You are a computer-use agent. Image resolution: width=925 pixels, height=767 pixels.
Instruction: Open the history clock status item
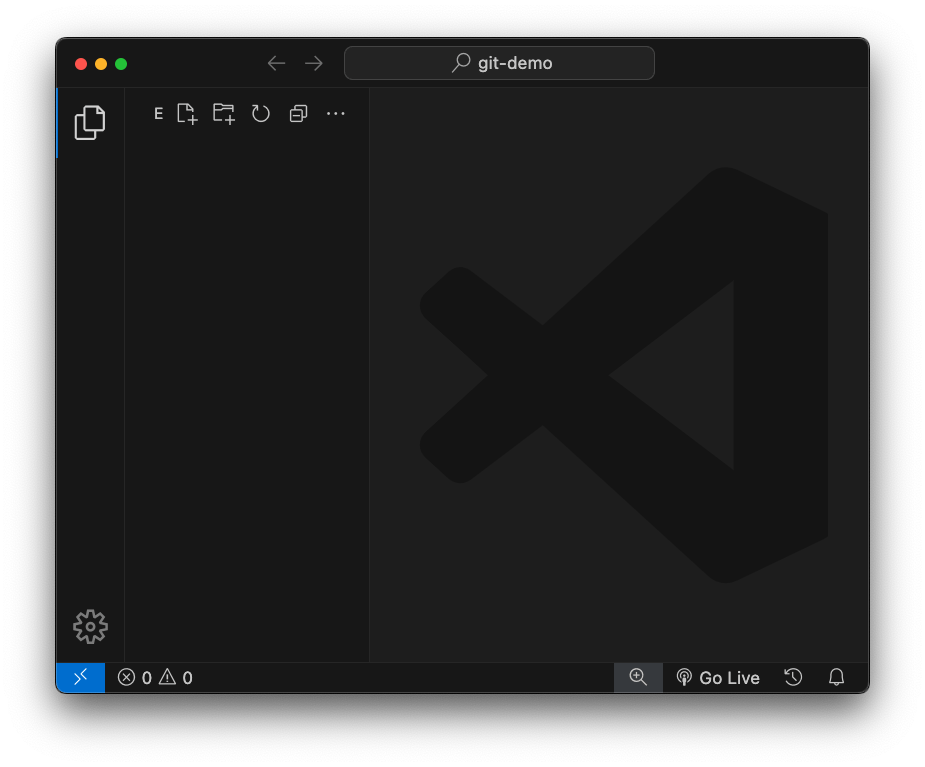point(793,677)
